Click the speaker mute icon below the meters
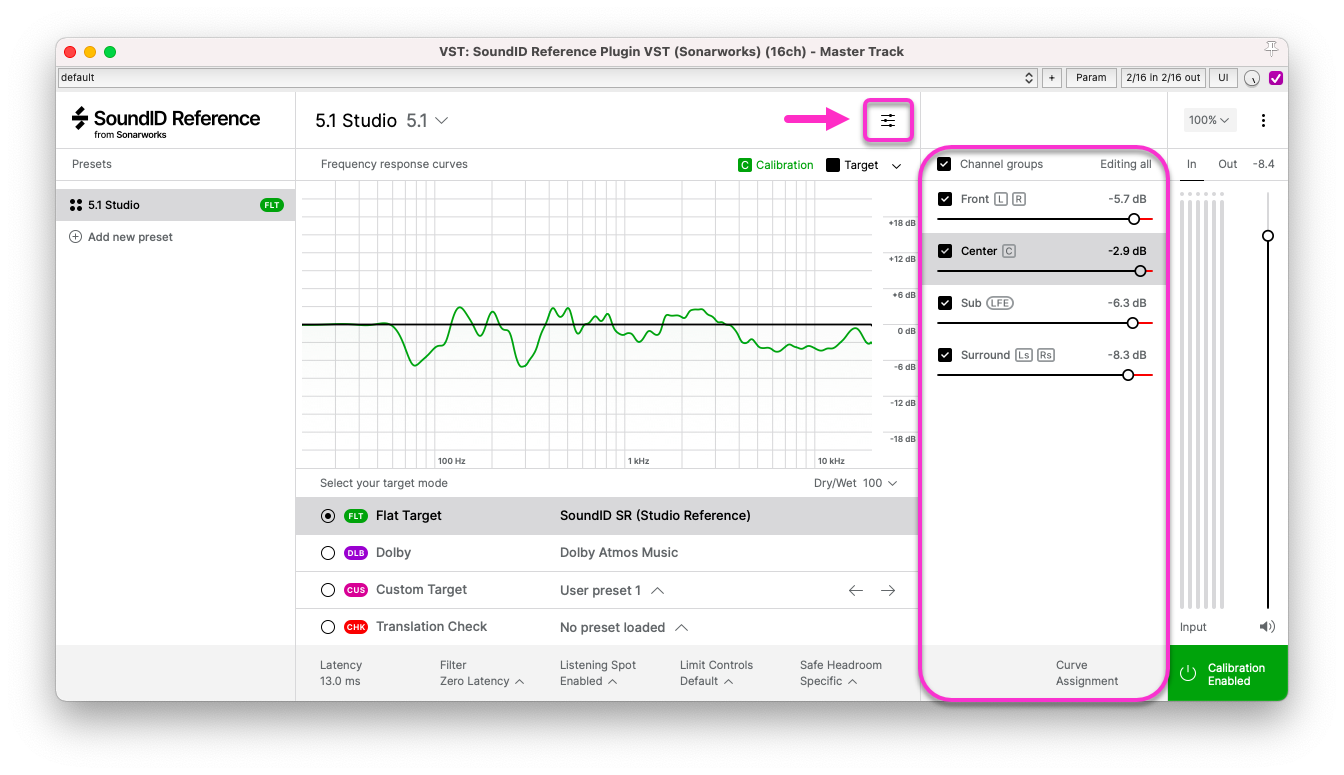Screen dimensions: 1344x775 1267,627
